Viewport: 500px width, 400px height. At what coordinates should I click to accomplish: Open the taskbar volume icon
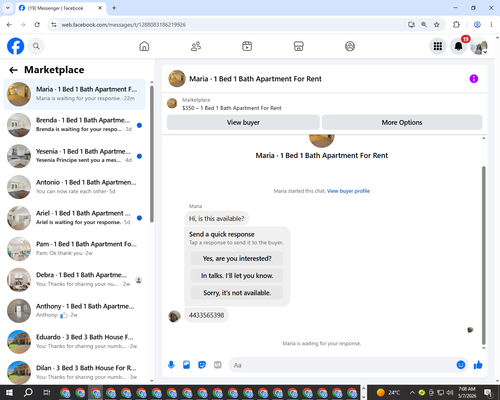[450, 392]
